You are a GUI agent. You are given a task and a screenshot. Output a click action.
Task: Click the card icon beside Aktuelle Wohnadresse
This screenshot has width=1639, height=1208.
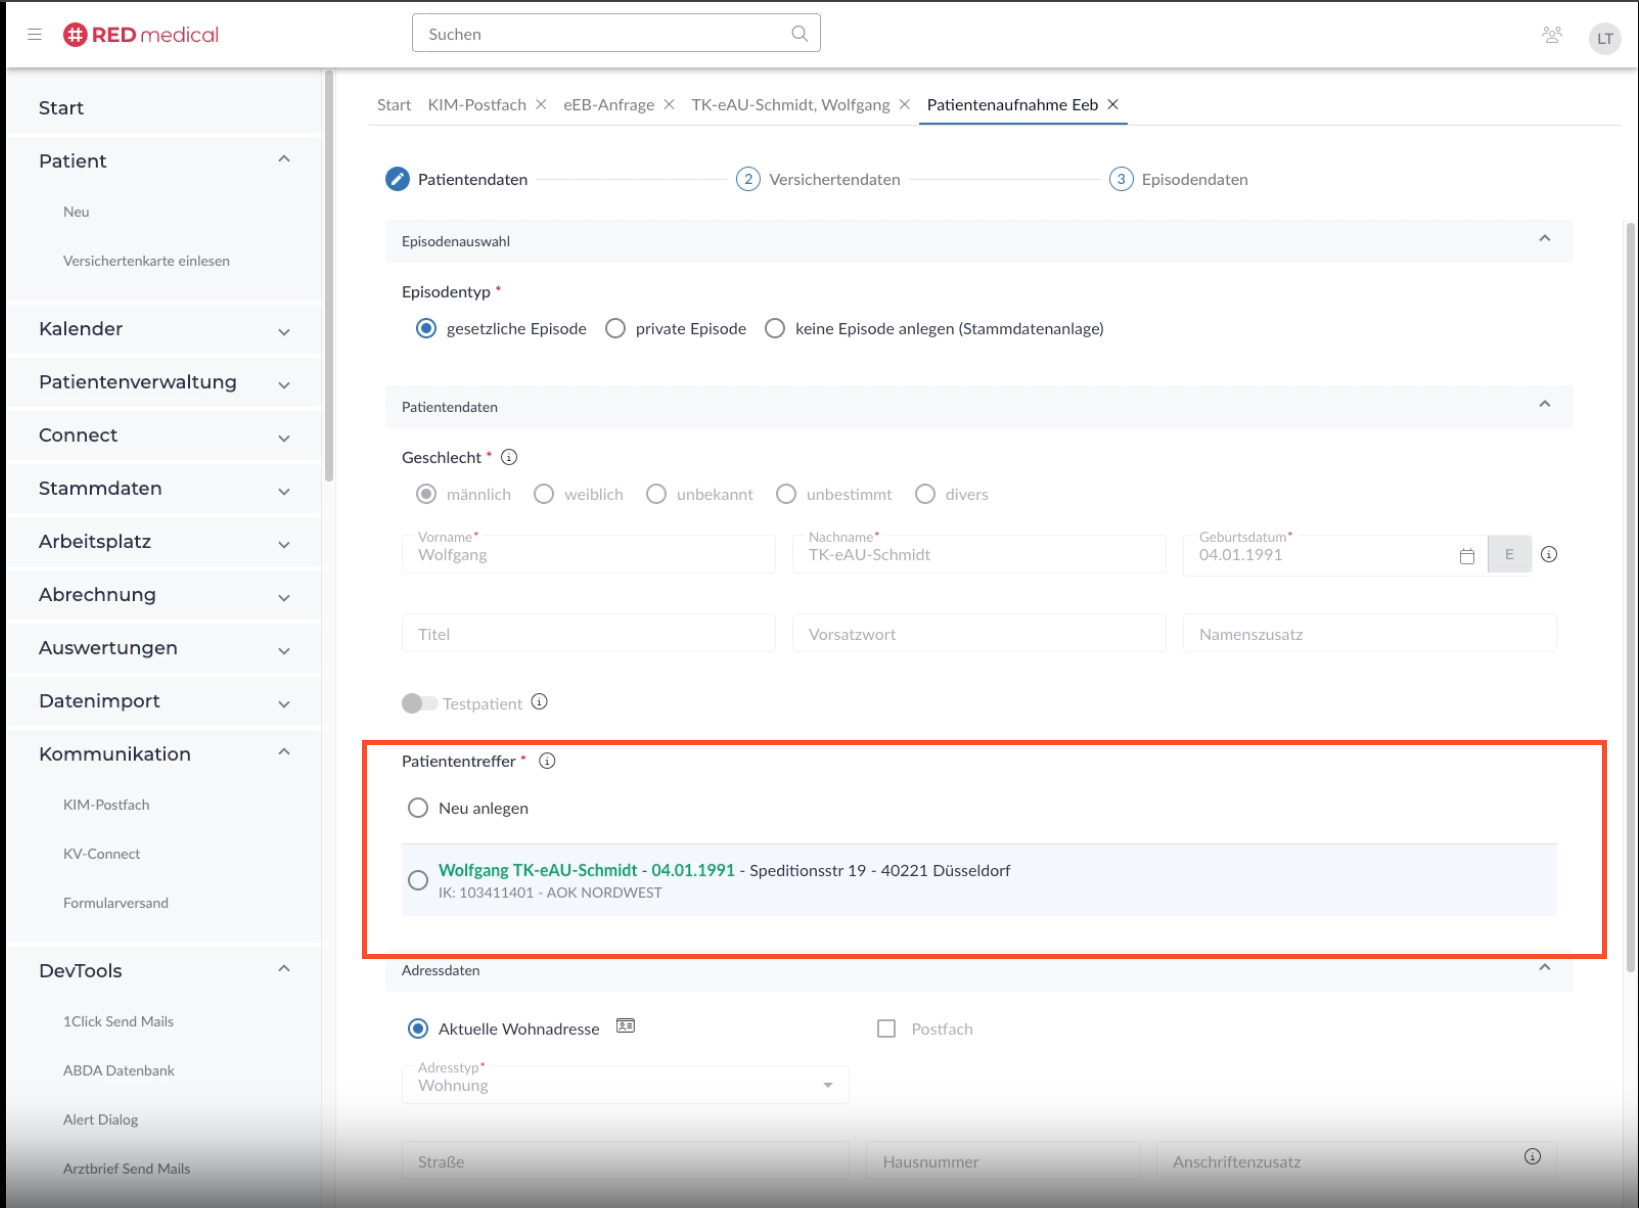pyautogui.click(x=625, y=1026)
